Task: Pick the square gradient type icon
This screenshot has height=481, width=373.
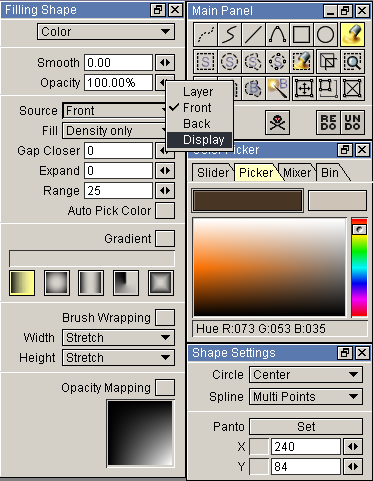Action: 161,283
